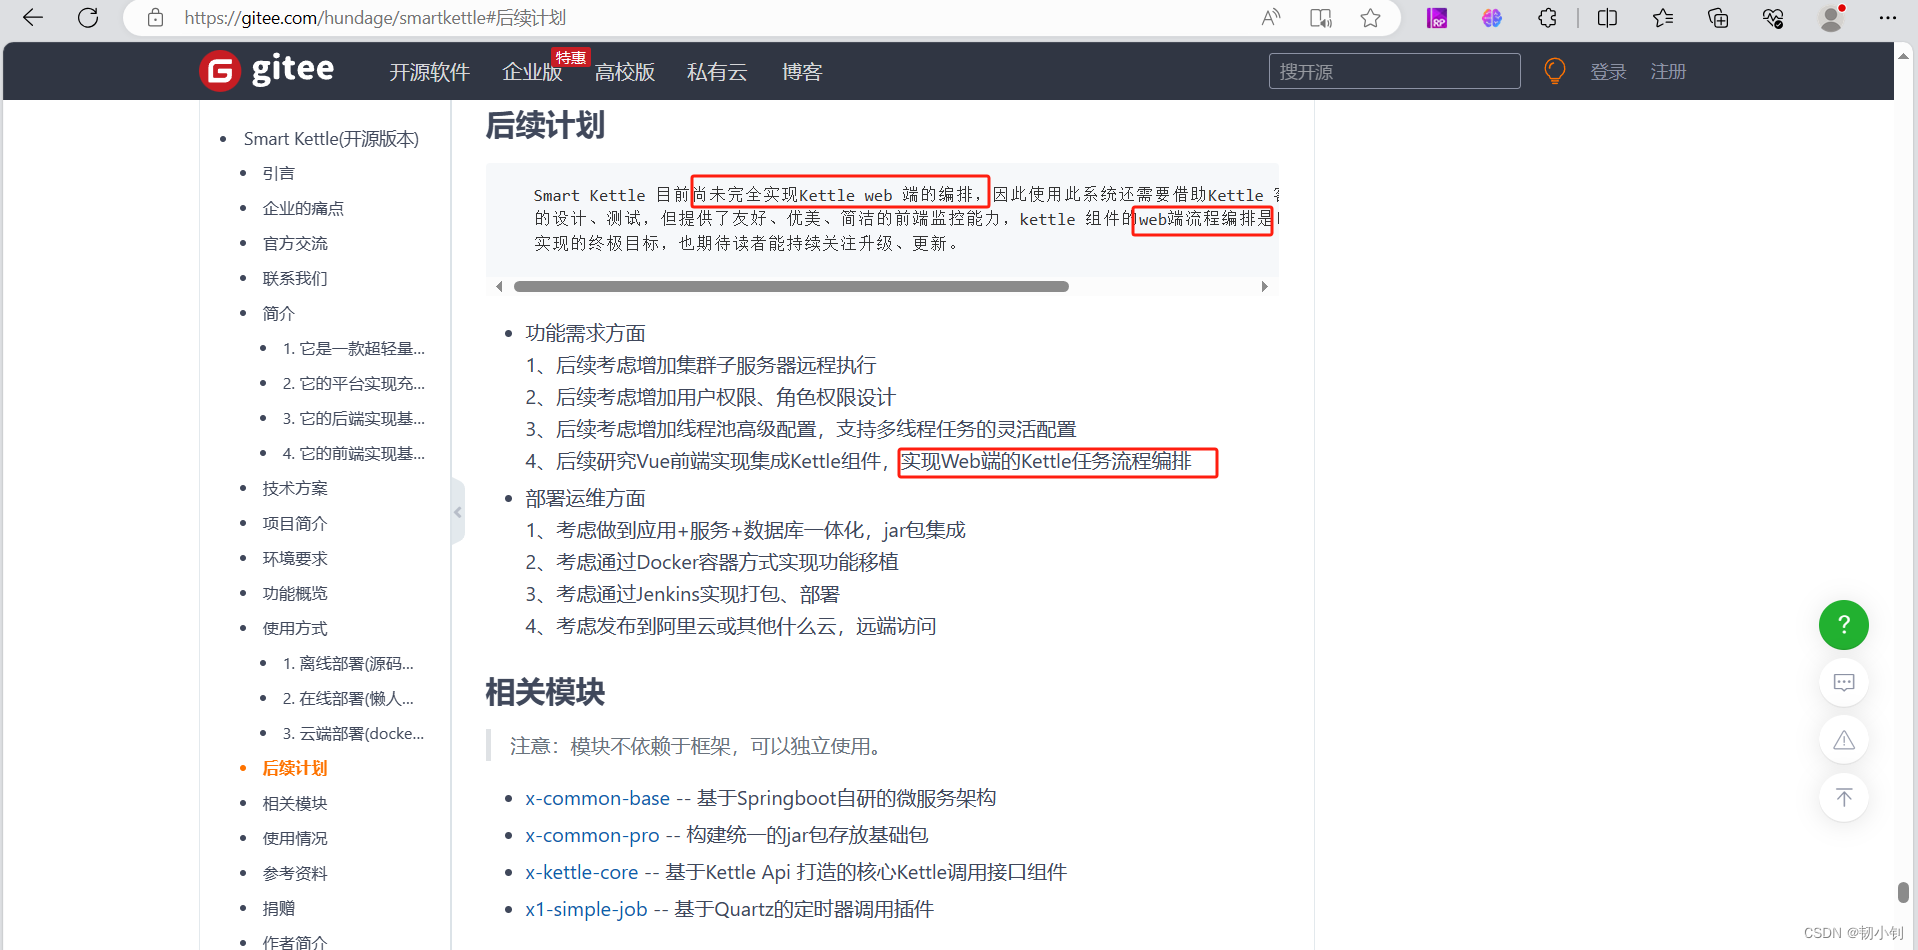Click the 注册 register link

pyautogui.click(x=1668, y=72)
